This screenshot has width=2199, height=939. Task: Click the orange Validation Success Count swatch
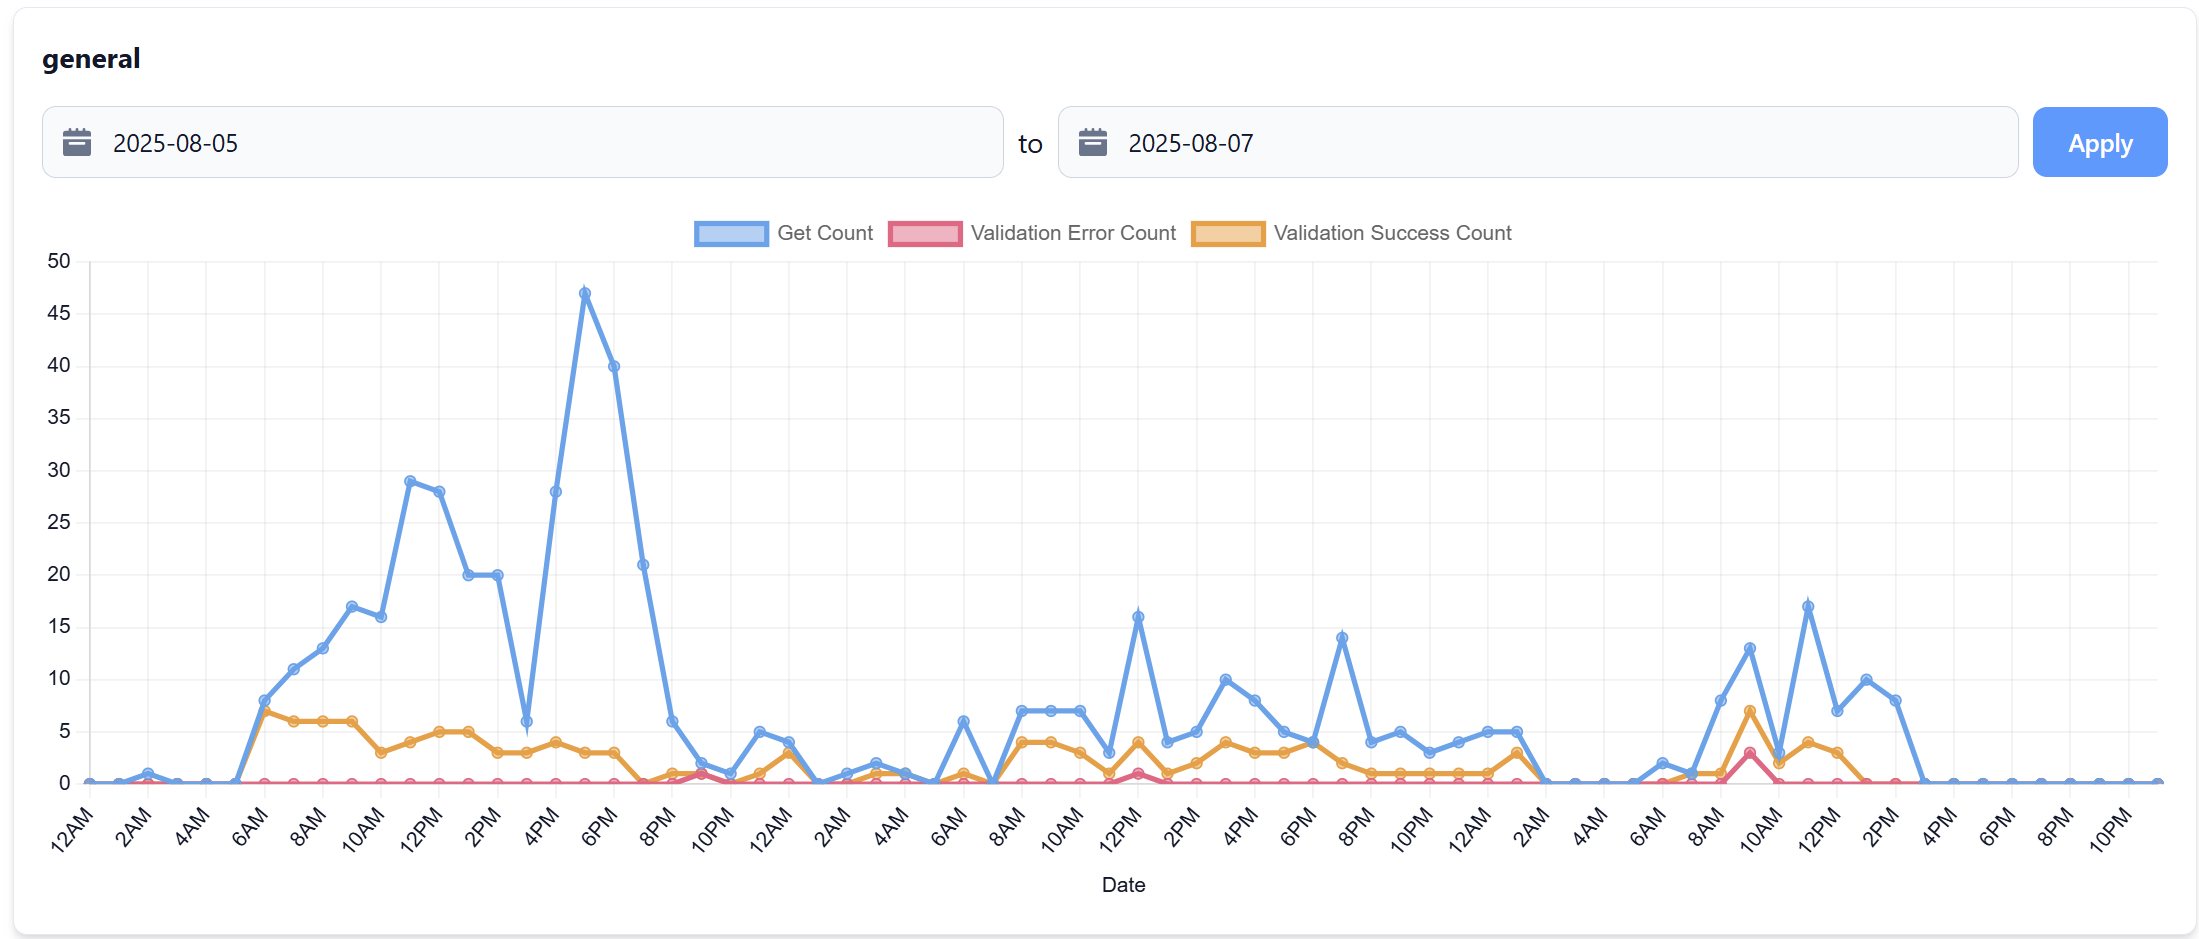pyautogui.click(x=1228, y=233)
